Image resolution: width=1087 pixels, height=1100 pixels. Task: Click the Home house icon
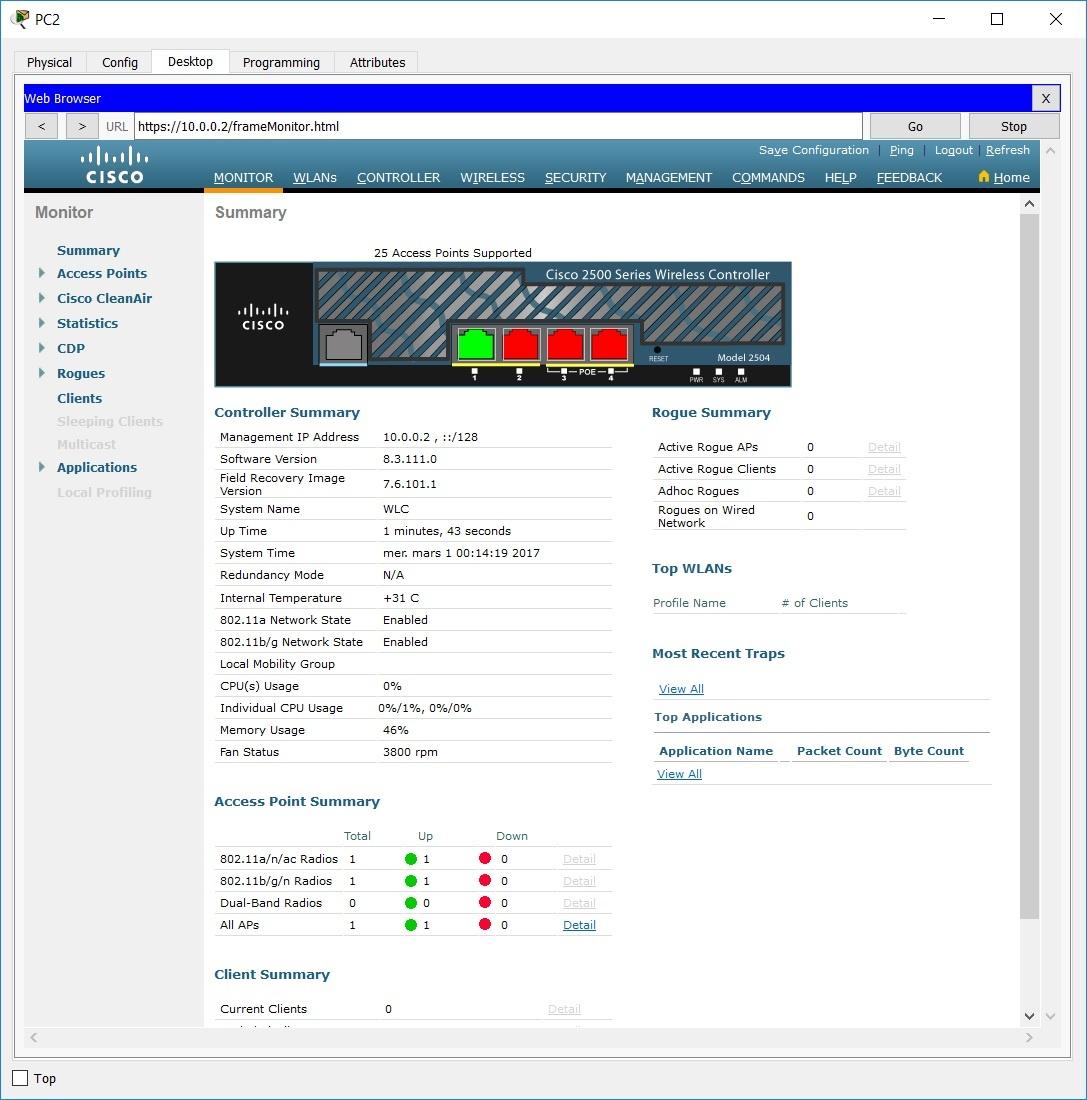coord(984,177)
